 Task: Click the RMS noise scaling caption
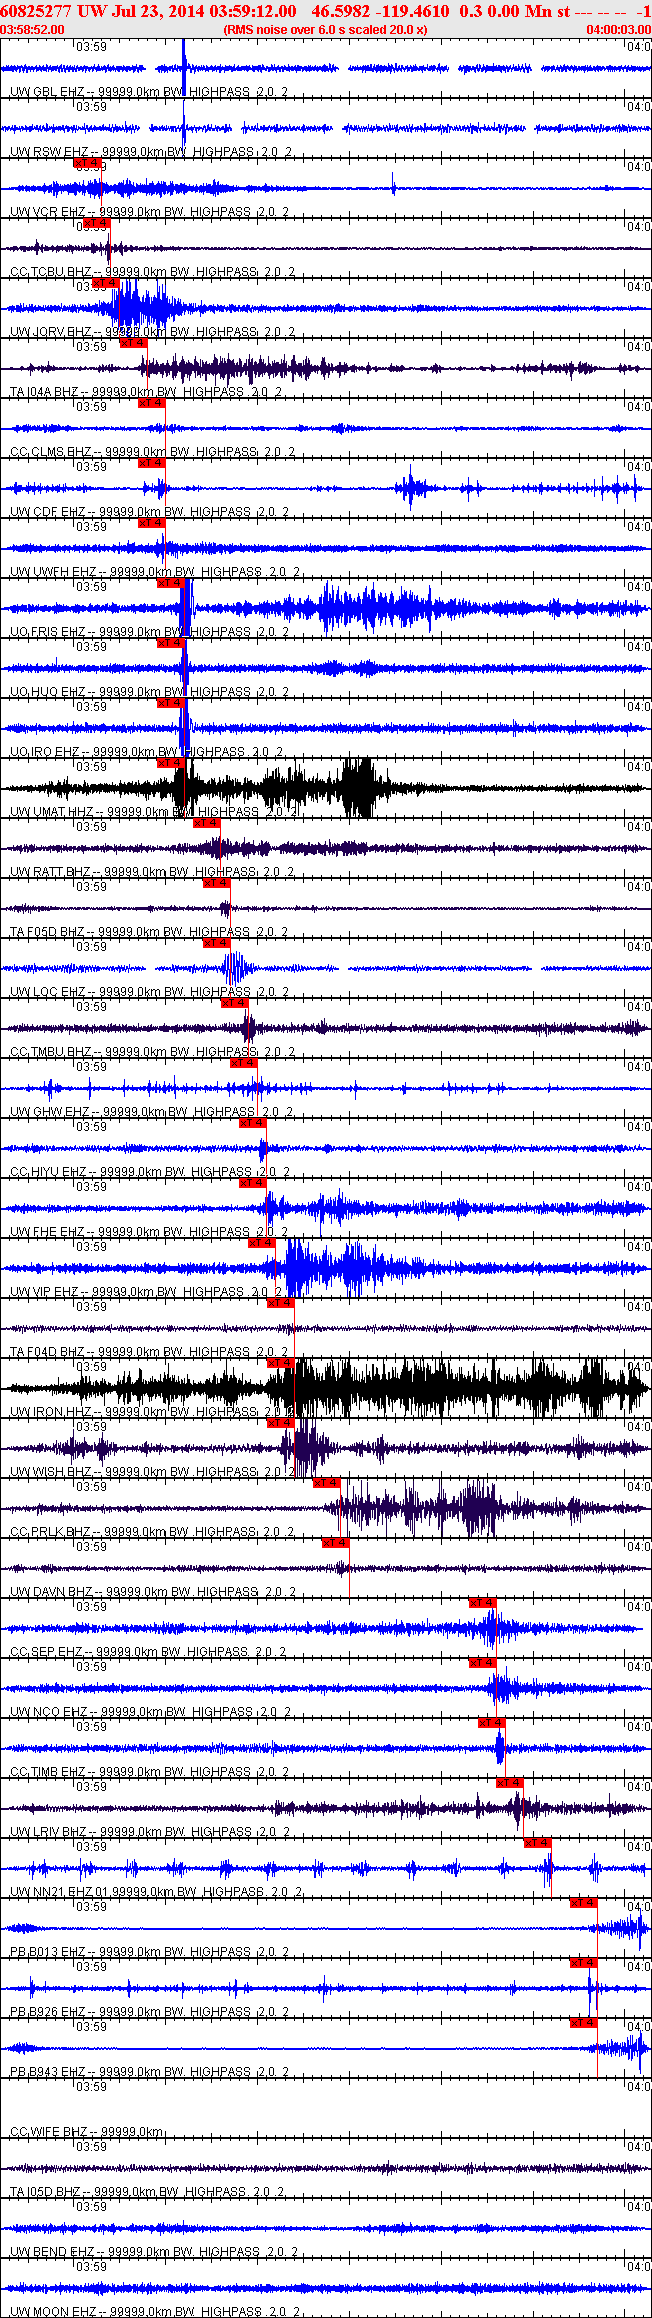click(x=325, y=30)
